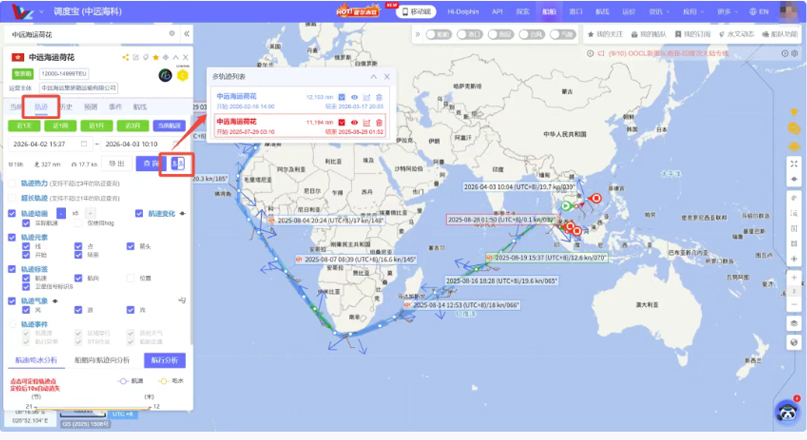Switch to the 历史 tab
Screen dimensions: 807x440
pos(65,106)
